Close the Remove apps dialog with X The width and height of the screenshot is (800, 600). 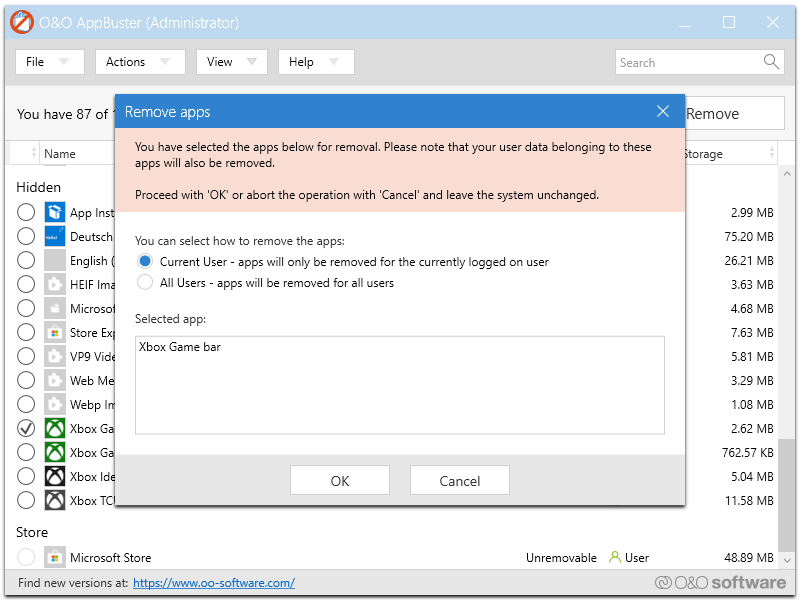663,111
